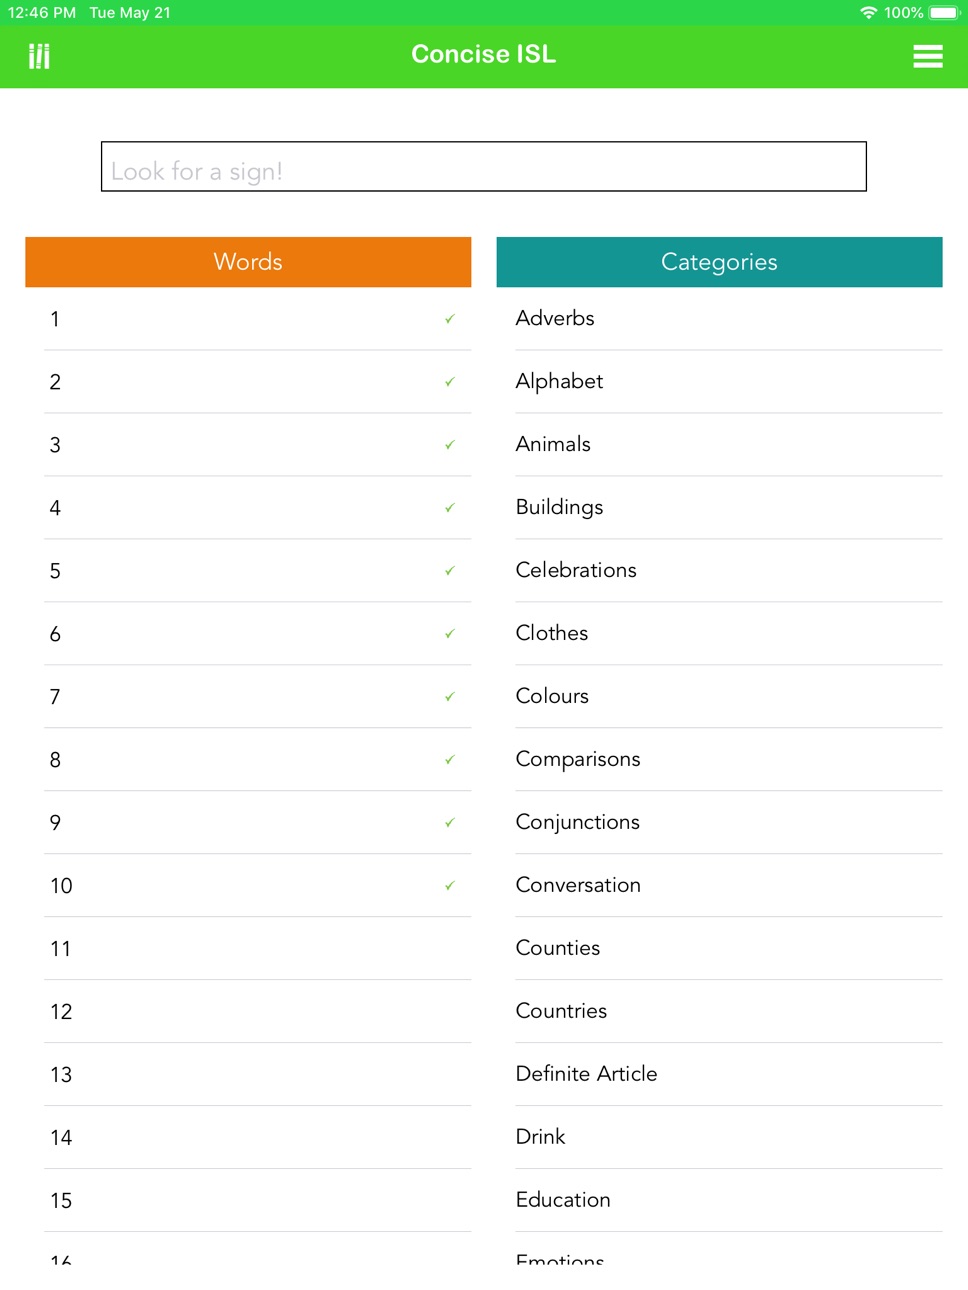Open the hamburger menu icon
This screenshot has height=1290, width=968.
927,56
